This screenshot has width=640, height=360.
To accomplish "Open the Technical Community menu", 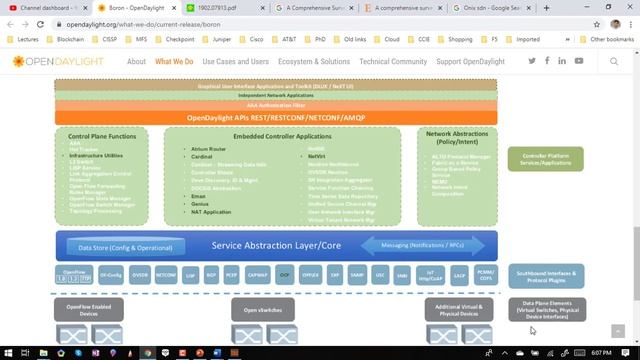I will tap(393, 62).
